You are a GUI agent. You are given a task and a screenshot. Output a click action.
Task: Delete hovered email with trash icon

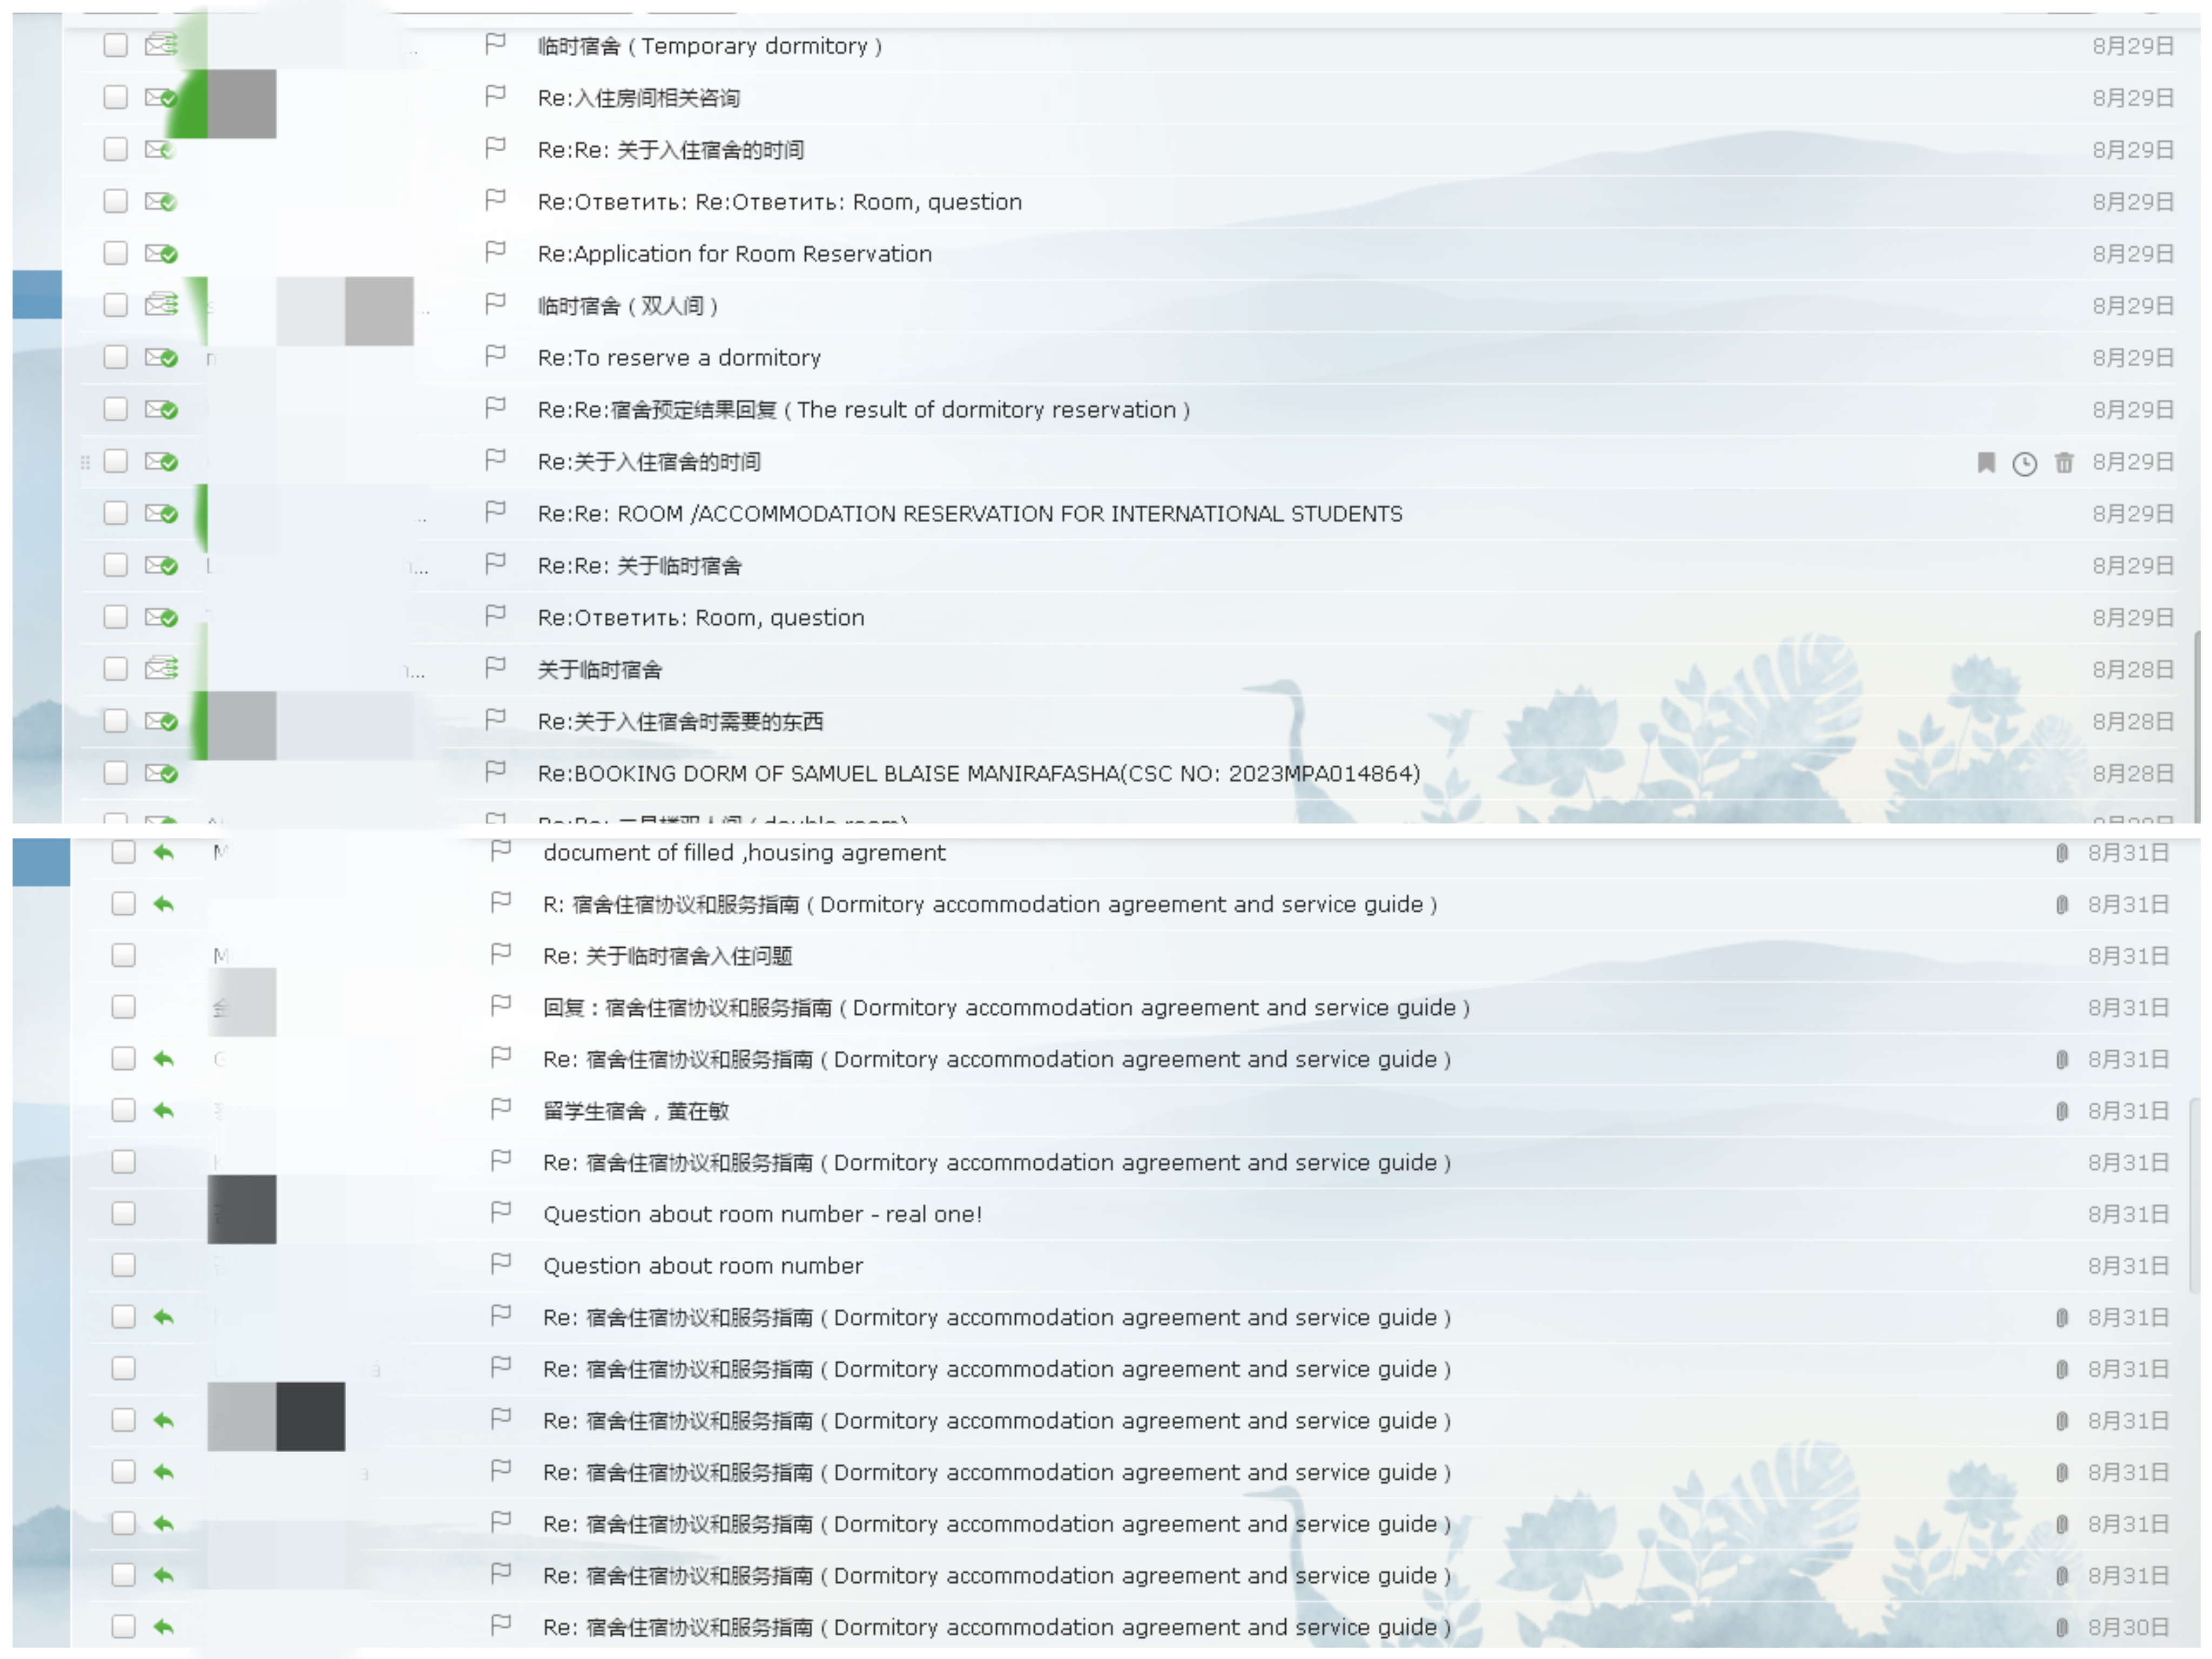pos(2064,462)
